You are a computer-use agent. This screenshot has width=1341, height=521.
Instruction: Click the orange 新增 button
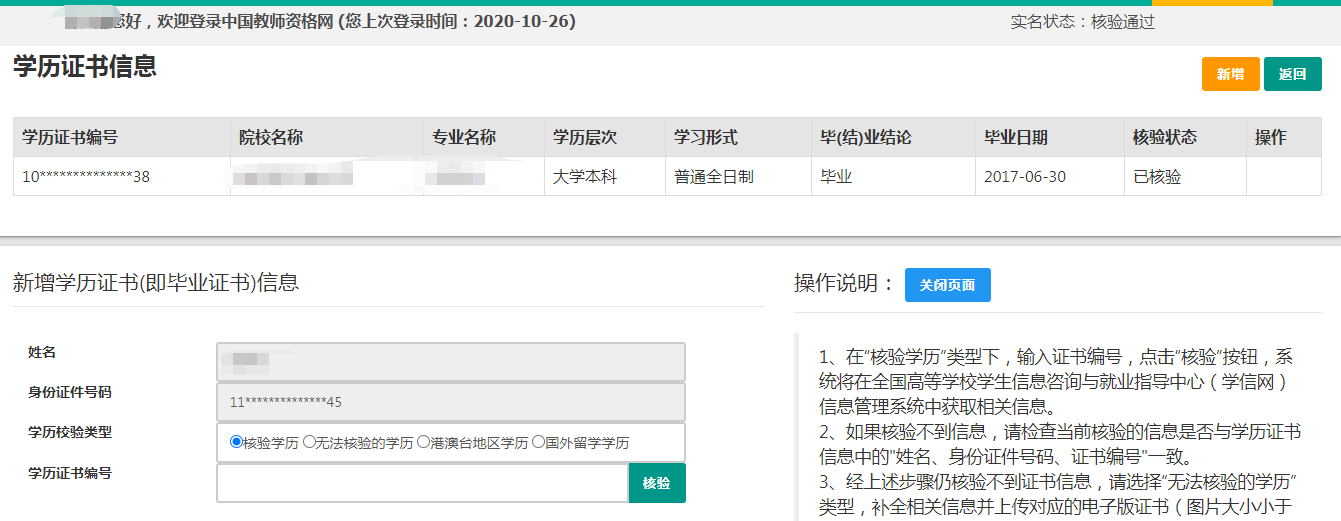point(1230,74)
